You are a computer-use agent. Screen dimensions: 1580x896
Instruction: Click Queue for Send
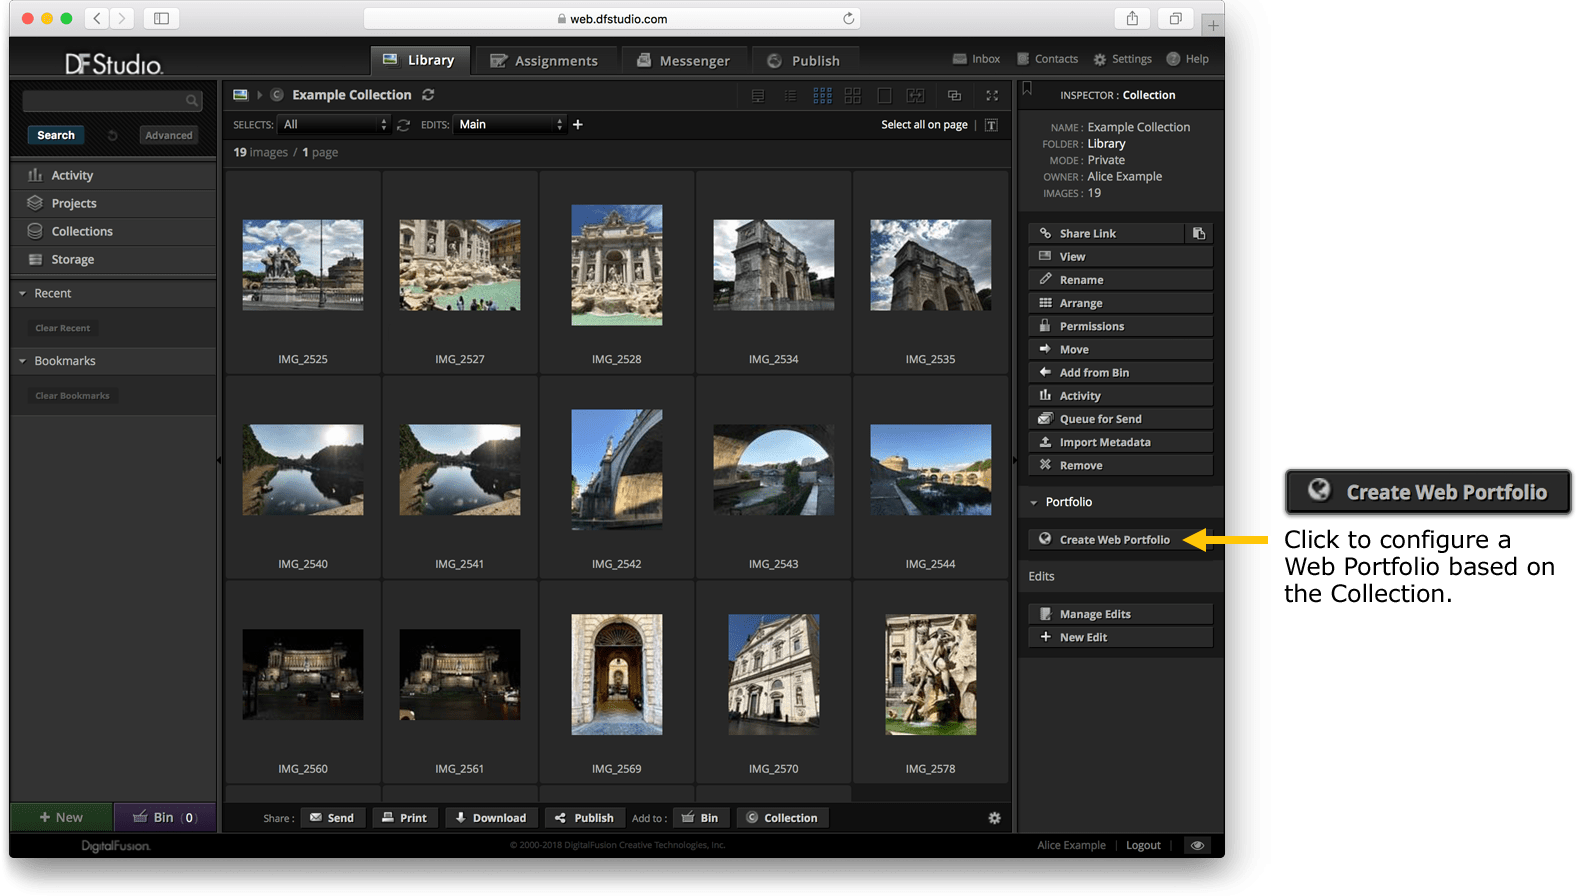point(1120,419)
